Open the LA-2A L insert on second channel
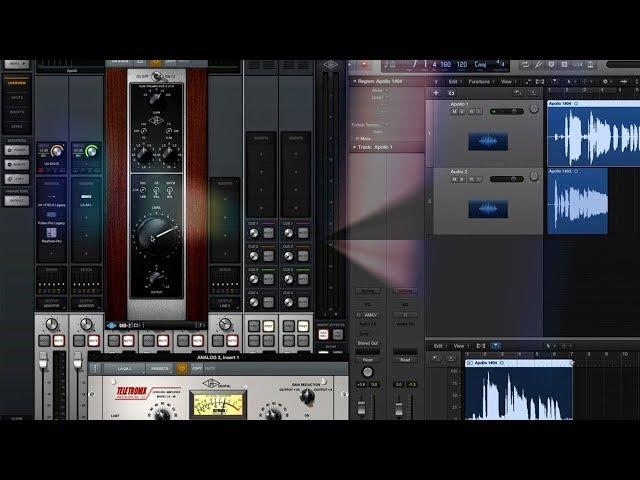This screenshot has width=640, height=480. point(86,200)
